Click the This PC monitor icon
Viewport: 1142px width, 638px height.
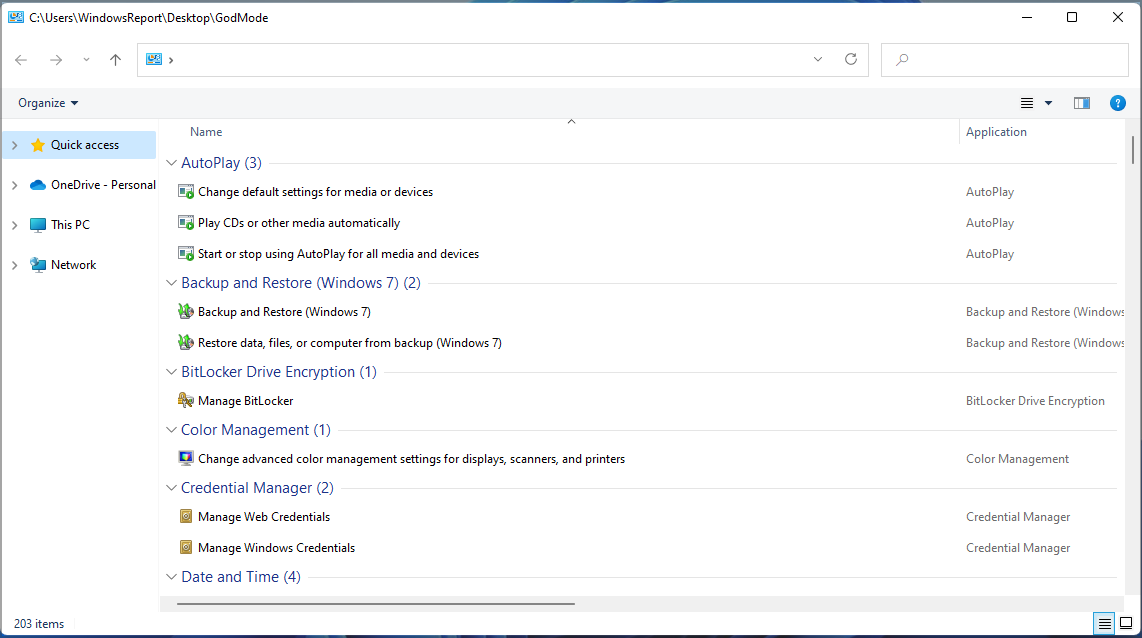(x=38, y=225)
